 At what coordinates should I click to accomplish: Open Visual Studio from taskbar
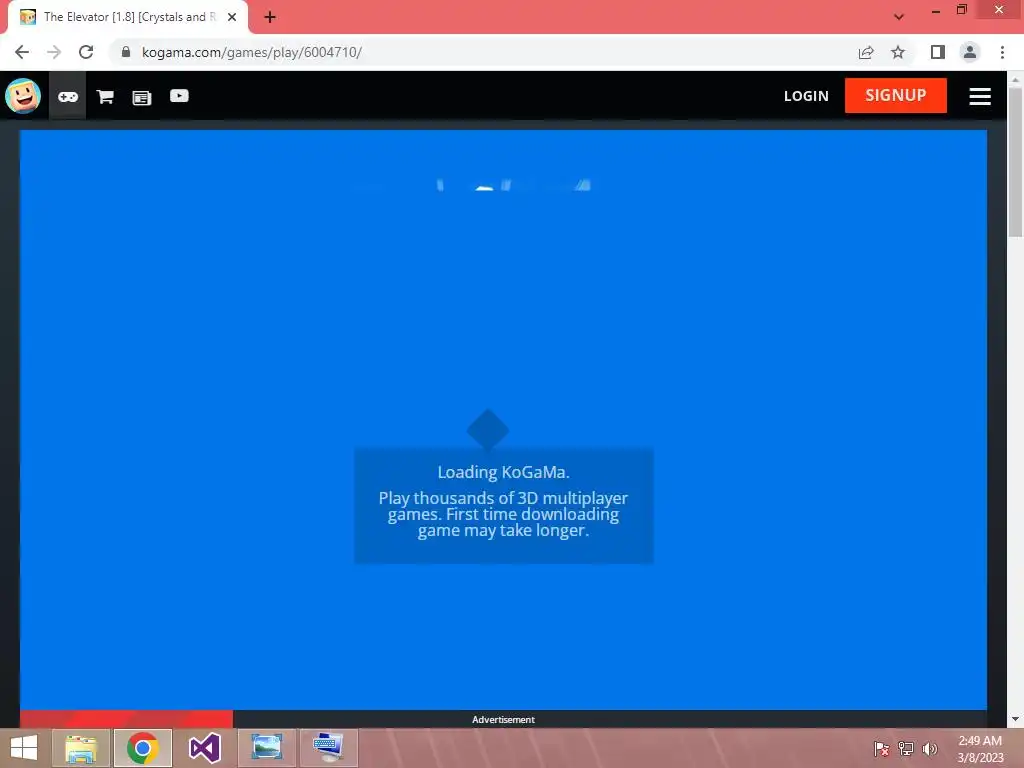204,748
